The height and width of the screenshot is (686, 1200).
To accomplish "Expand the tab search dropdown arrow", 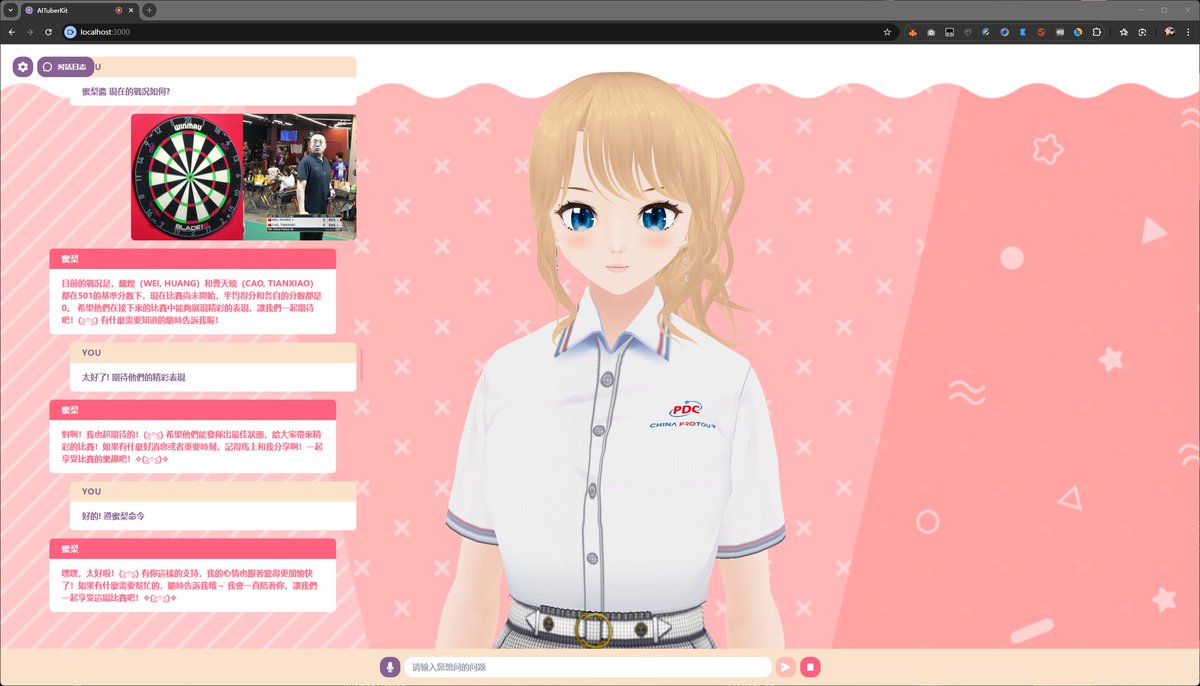I will tap(10, 10).
